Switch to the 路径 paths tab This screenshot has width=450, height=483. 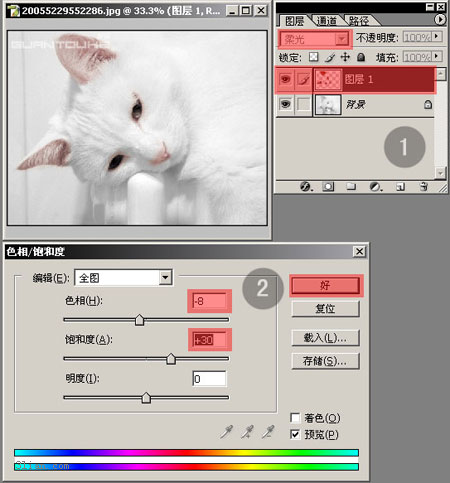coord(359,21)
